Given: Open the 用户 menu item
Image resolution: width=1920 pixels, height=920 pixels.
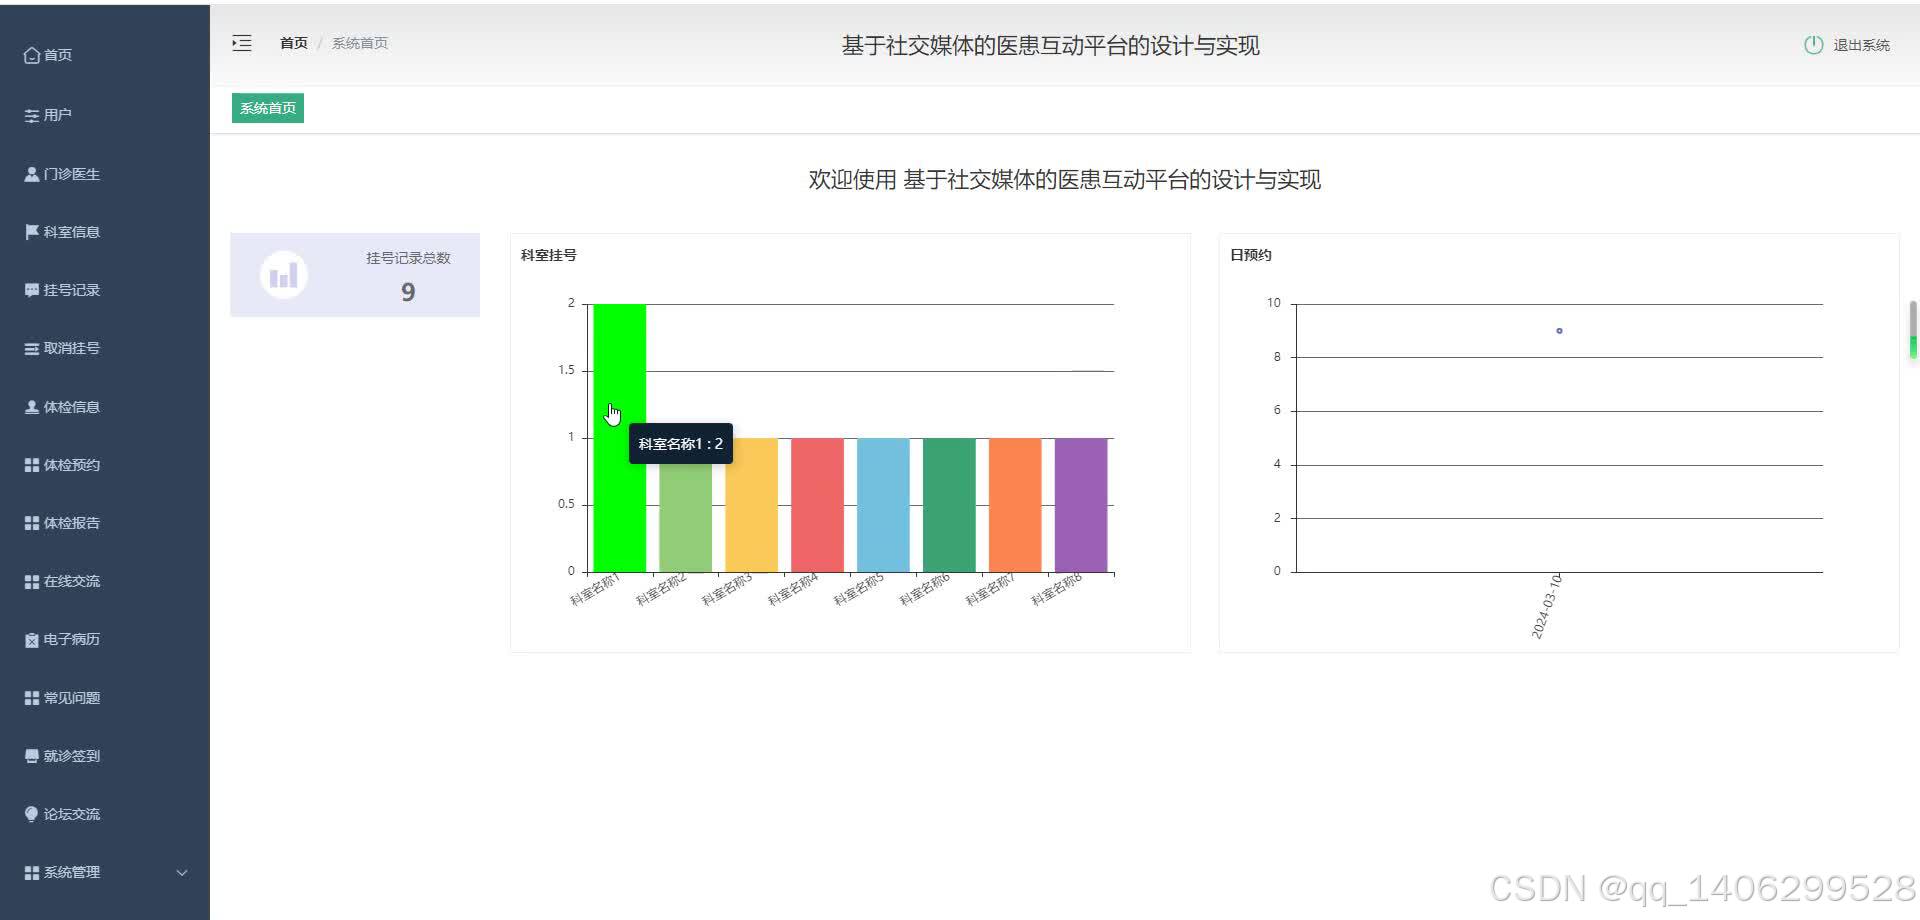Looking at the screenshot, I should point(58,115).
